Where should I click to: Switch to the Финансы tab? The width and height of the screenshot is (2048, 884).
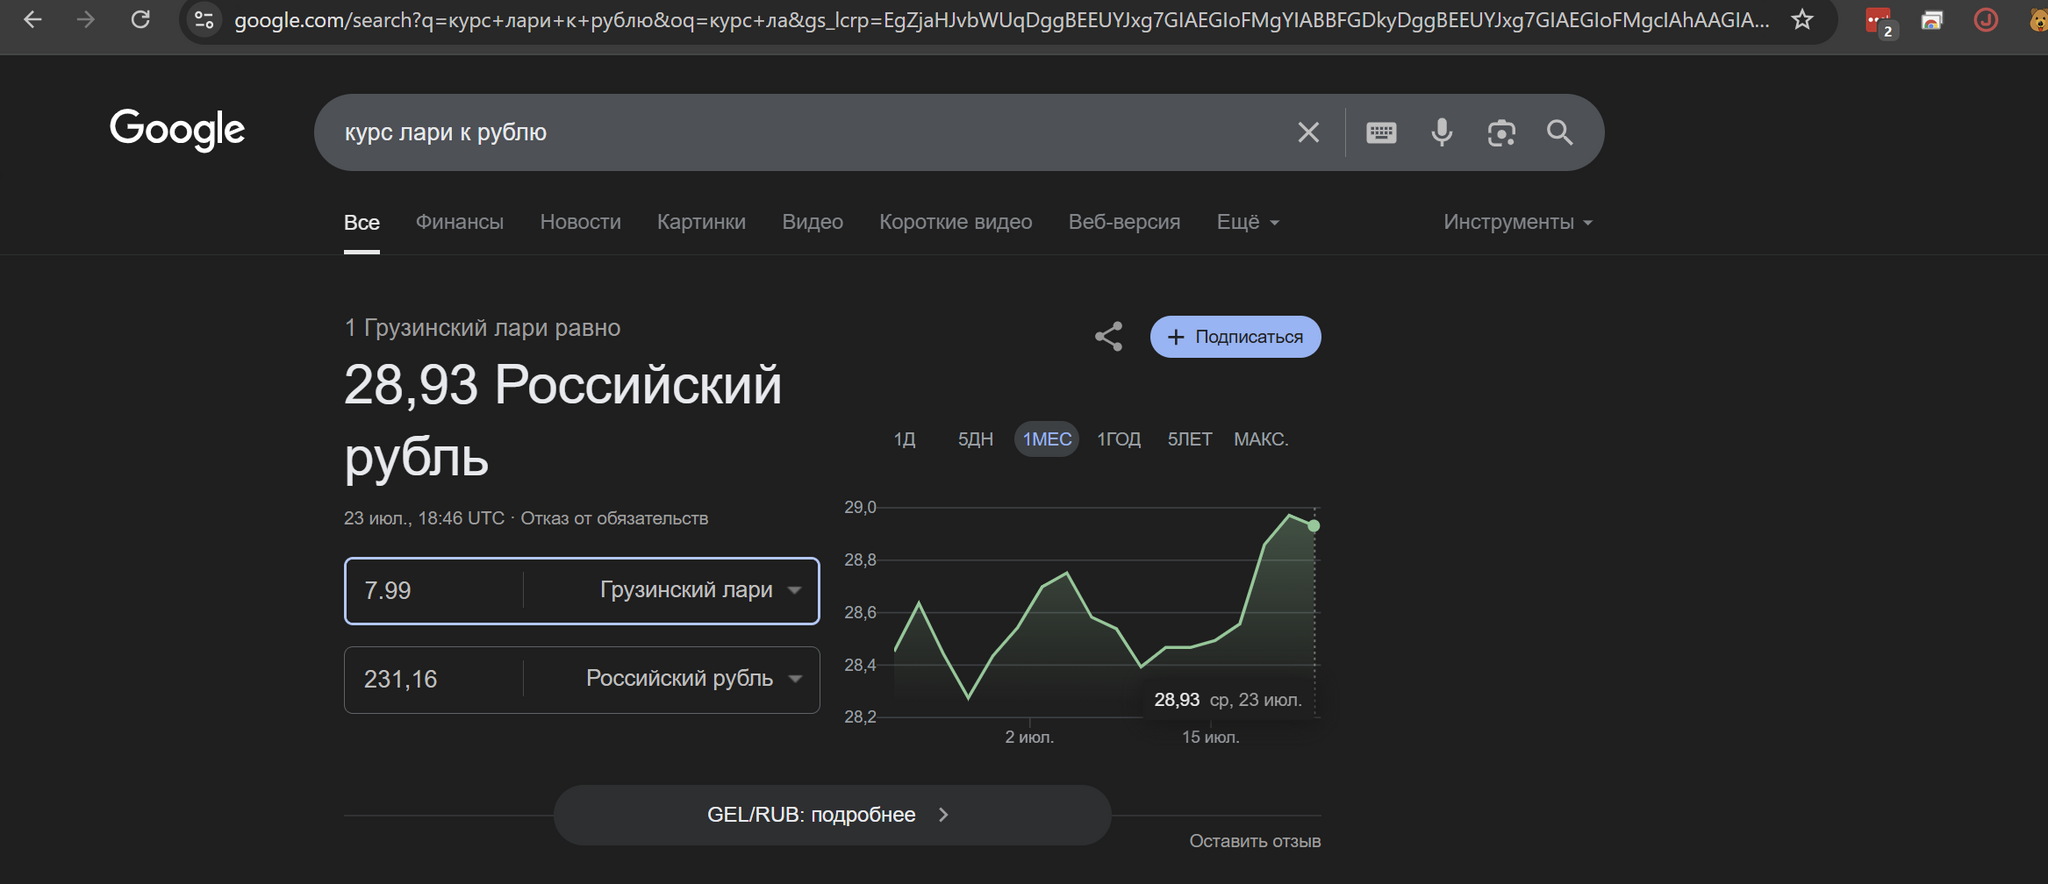(459, 222)
